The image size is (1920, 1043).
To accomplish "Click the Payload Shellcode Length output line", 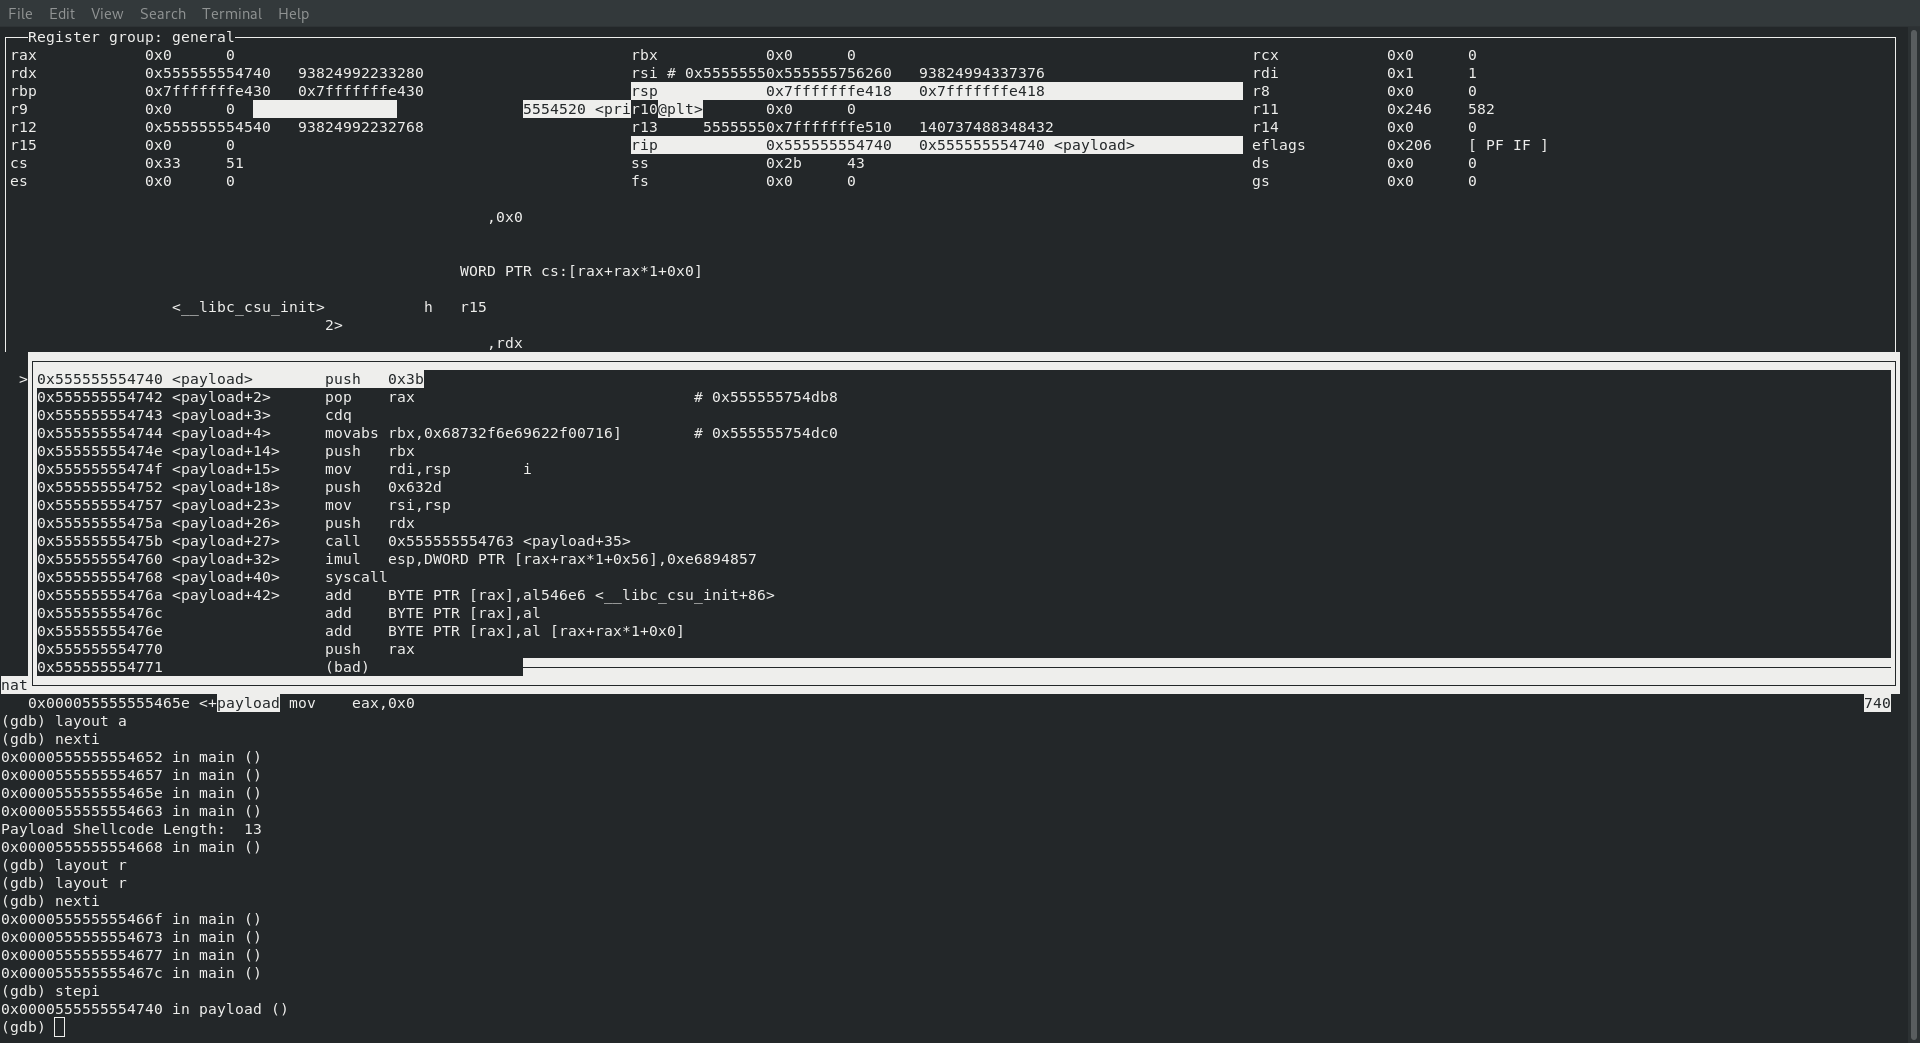I will 131,829.
